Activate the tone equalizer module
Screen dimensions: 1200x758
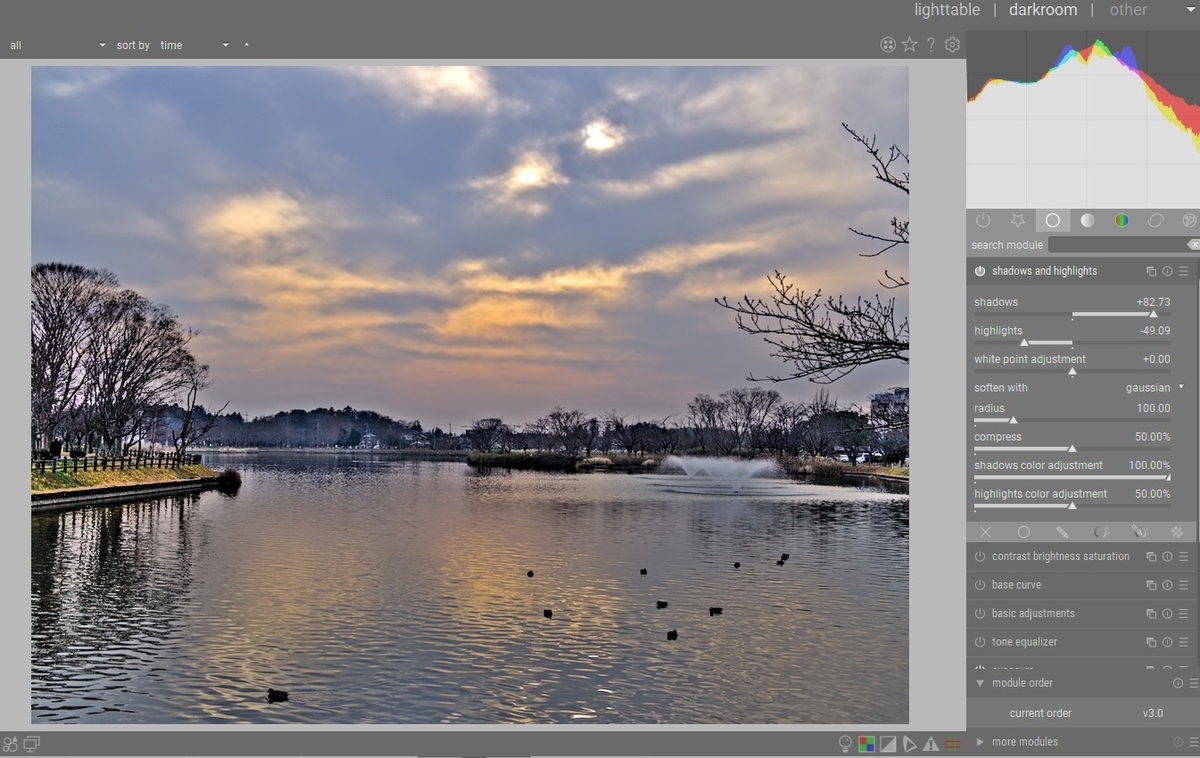click(x=979, y=642)
